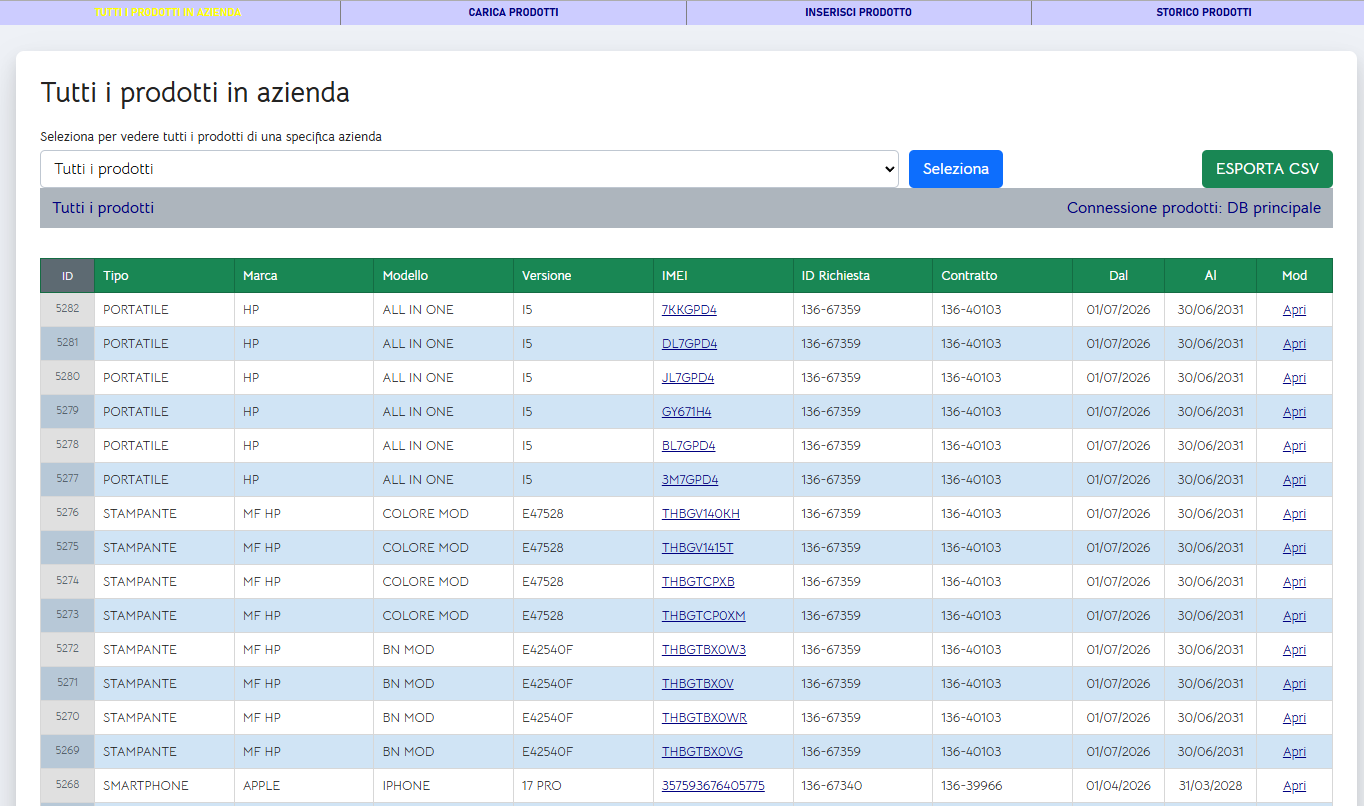Open IMEI link DL7GPD4
This screenshot has width=1364, height=806.
click(689, 344)
